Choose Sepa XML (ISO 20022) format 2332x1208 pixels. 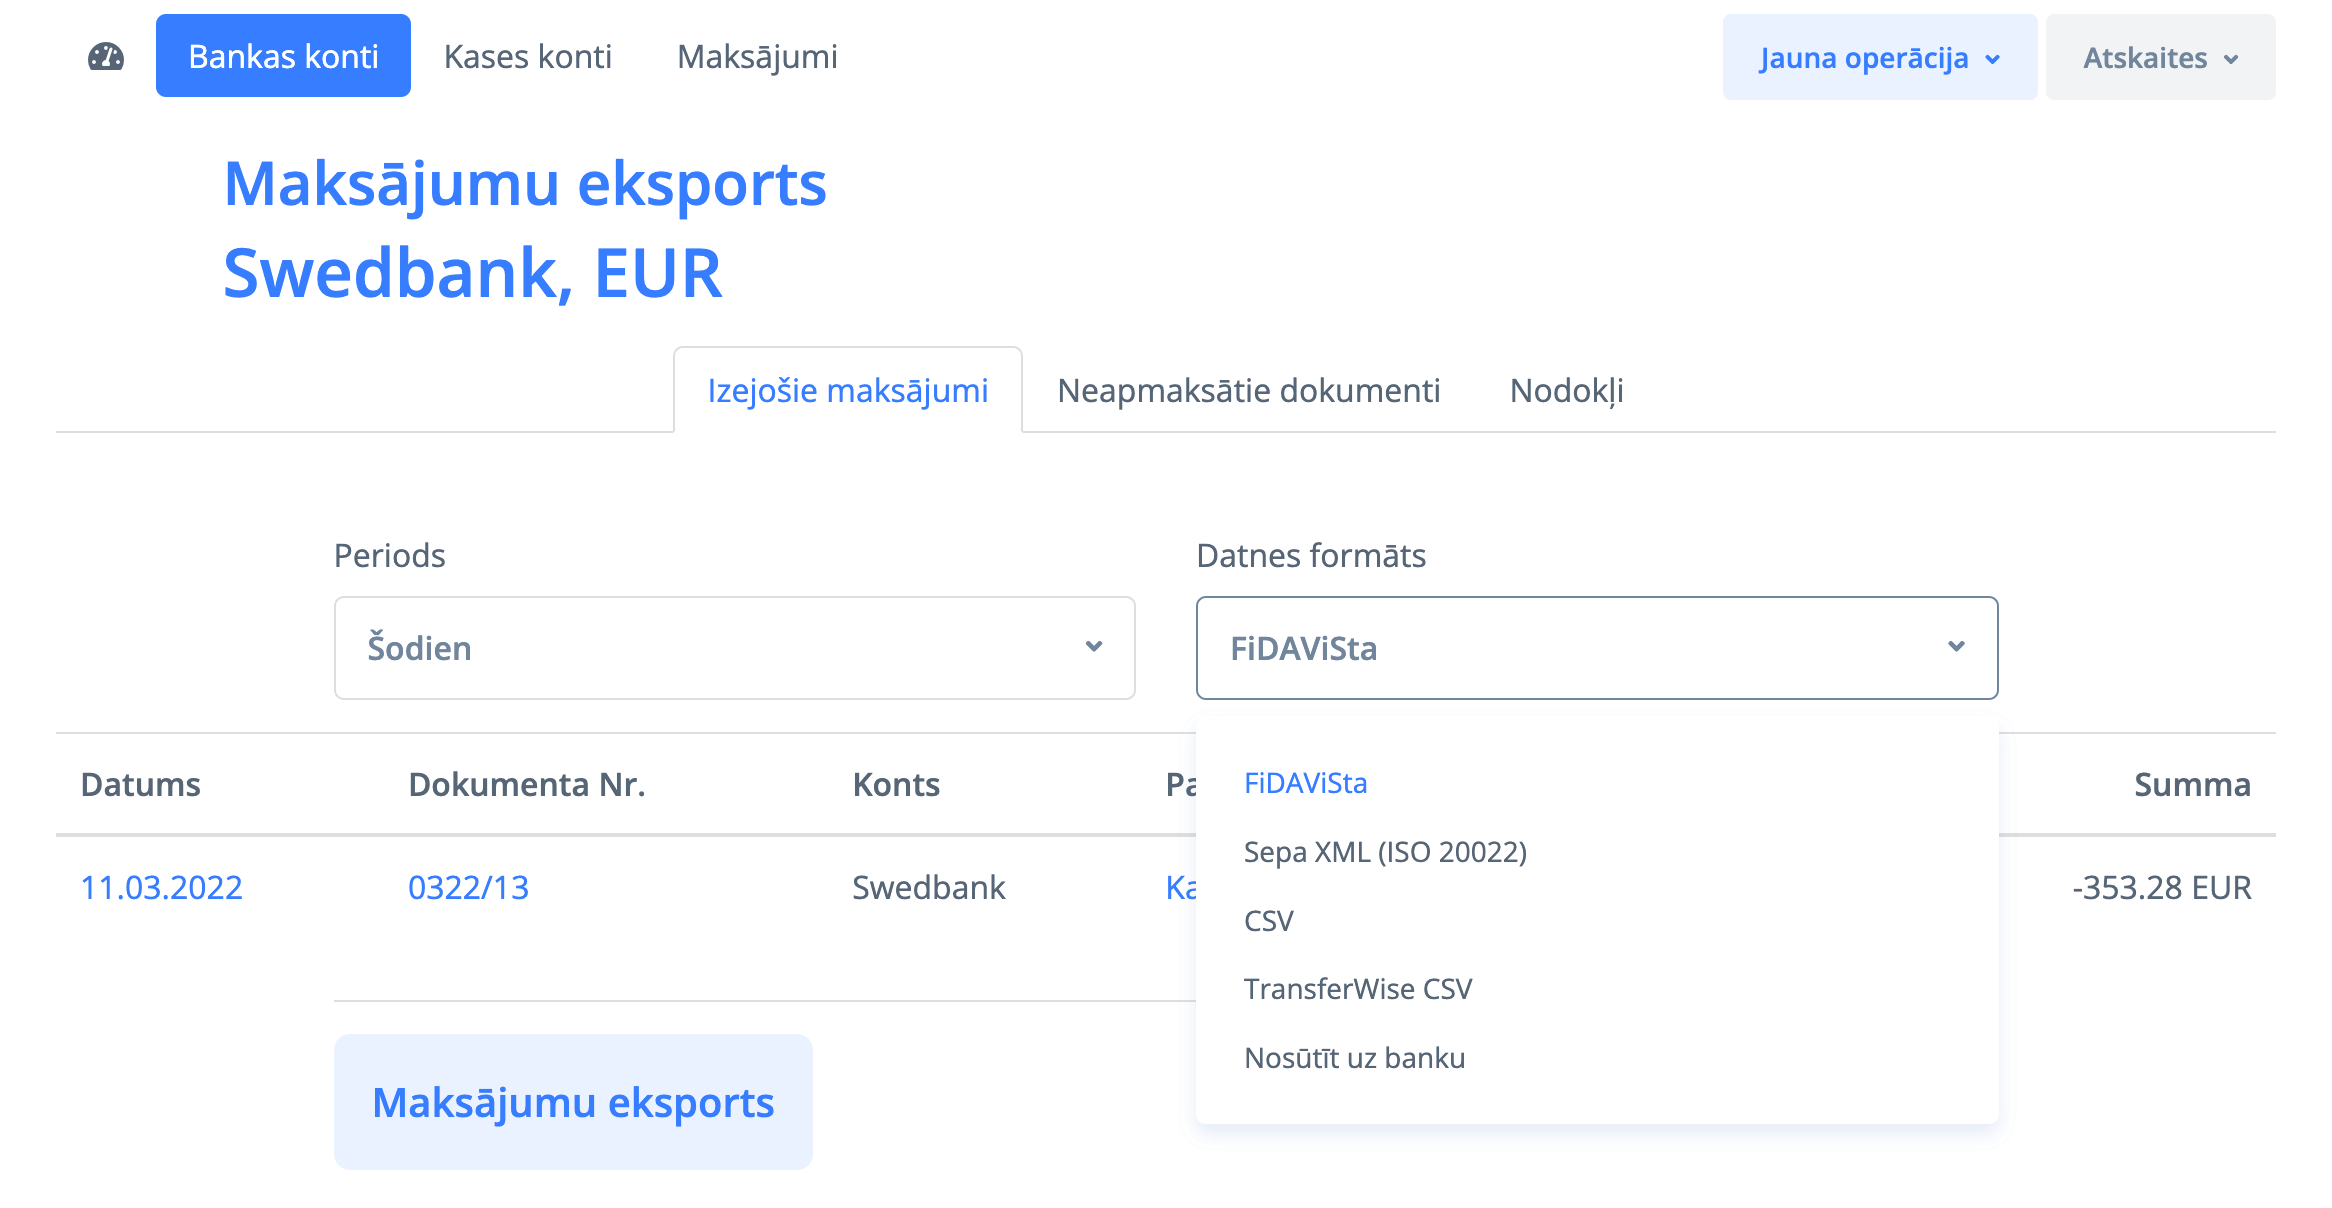tap(1385, 852)
